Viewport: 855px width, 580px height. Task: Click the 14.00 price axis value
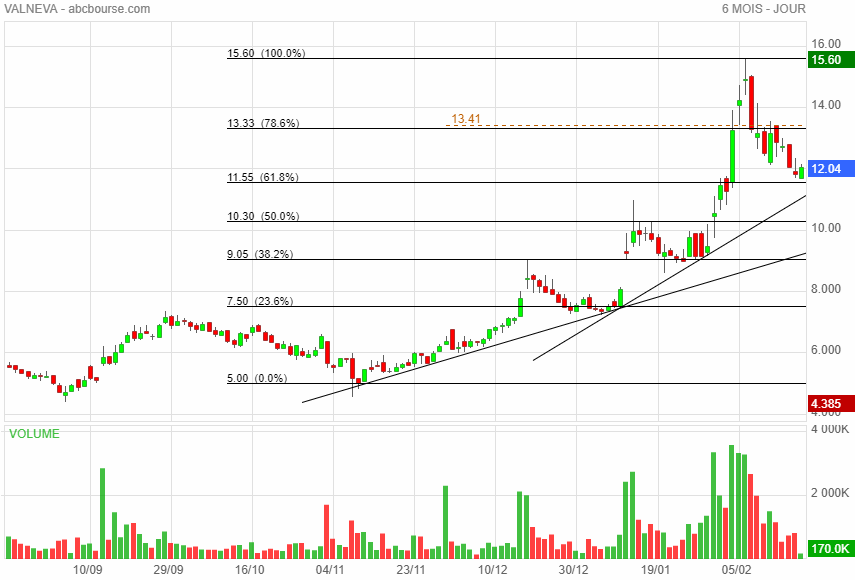826,105
